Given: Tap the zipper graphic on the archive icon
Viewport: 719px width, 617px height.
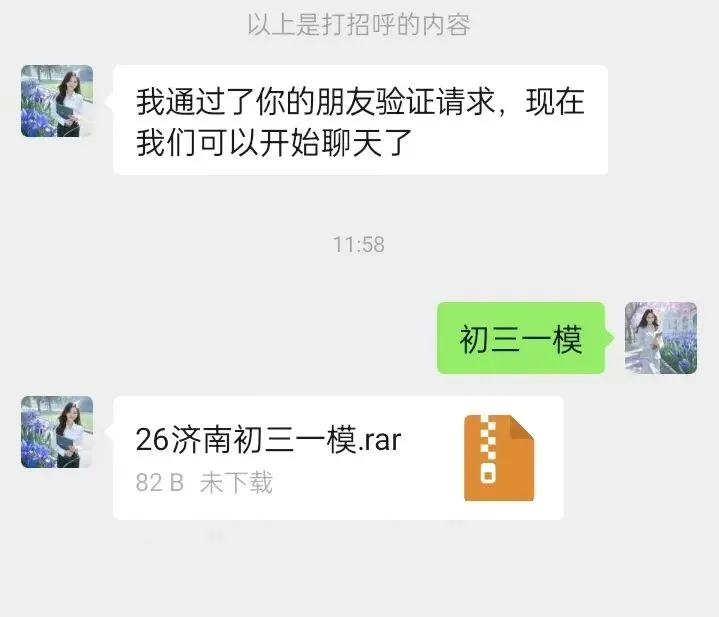Looking at the screenshot, I should point(488,450).
